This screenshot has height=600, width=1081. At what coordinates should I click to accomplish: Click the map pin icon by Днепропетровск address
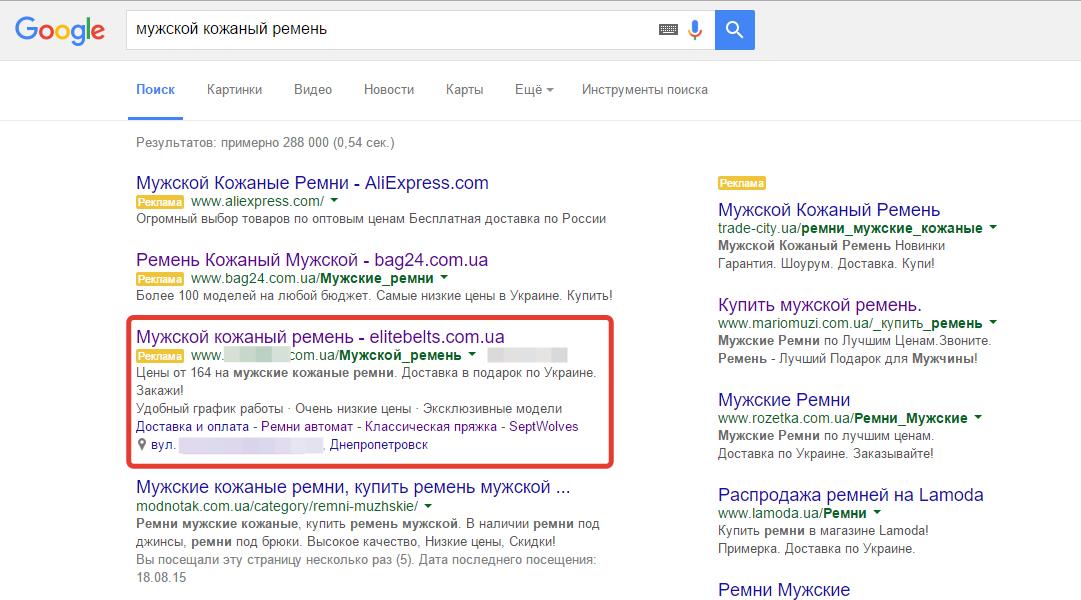(x=142, y=444)
